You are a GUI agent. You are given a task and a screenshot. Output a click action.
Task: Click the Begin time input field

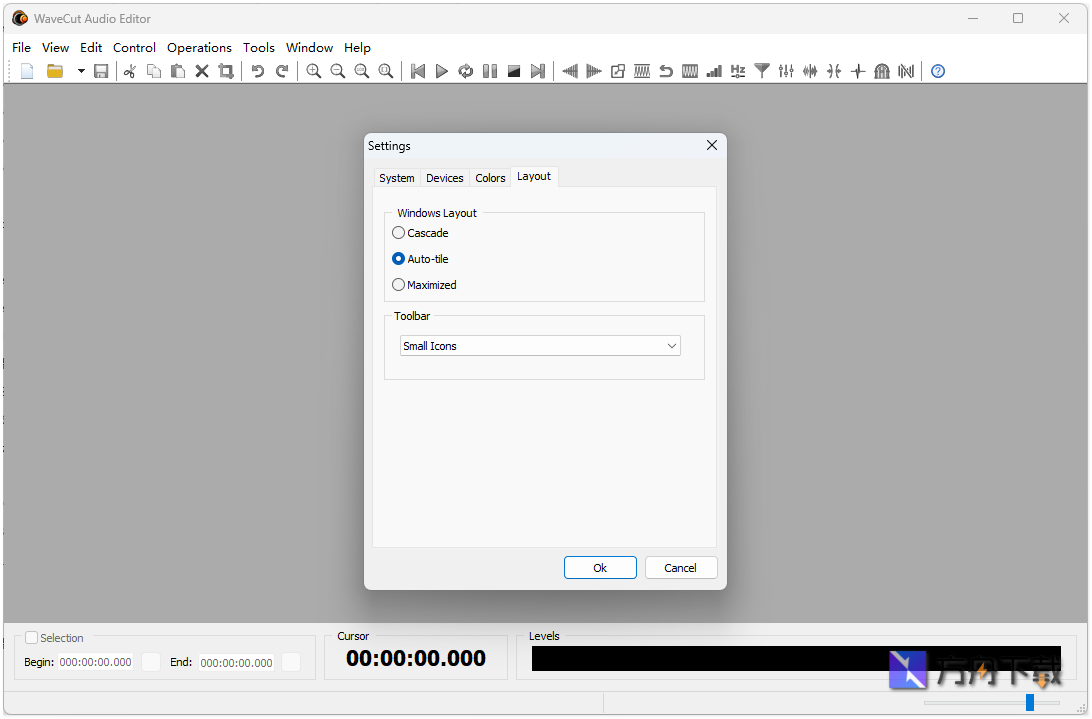click(95, 662)
